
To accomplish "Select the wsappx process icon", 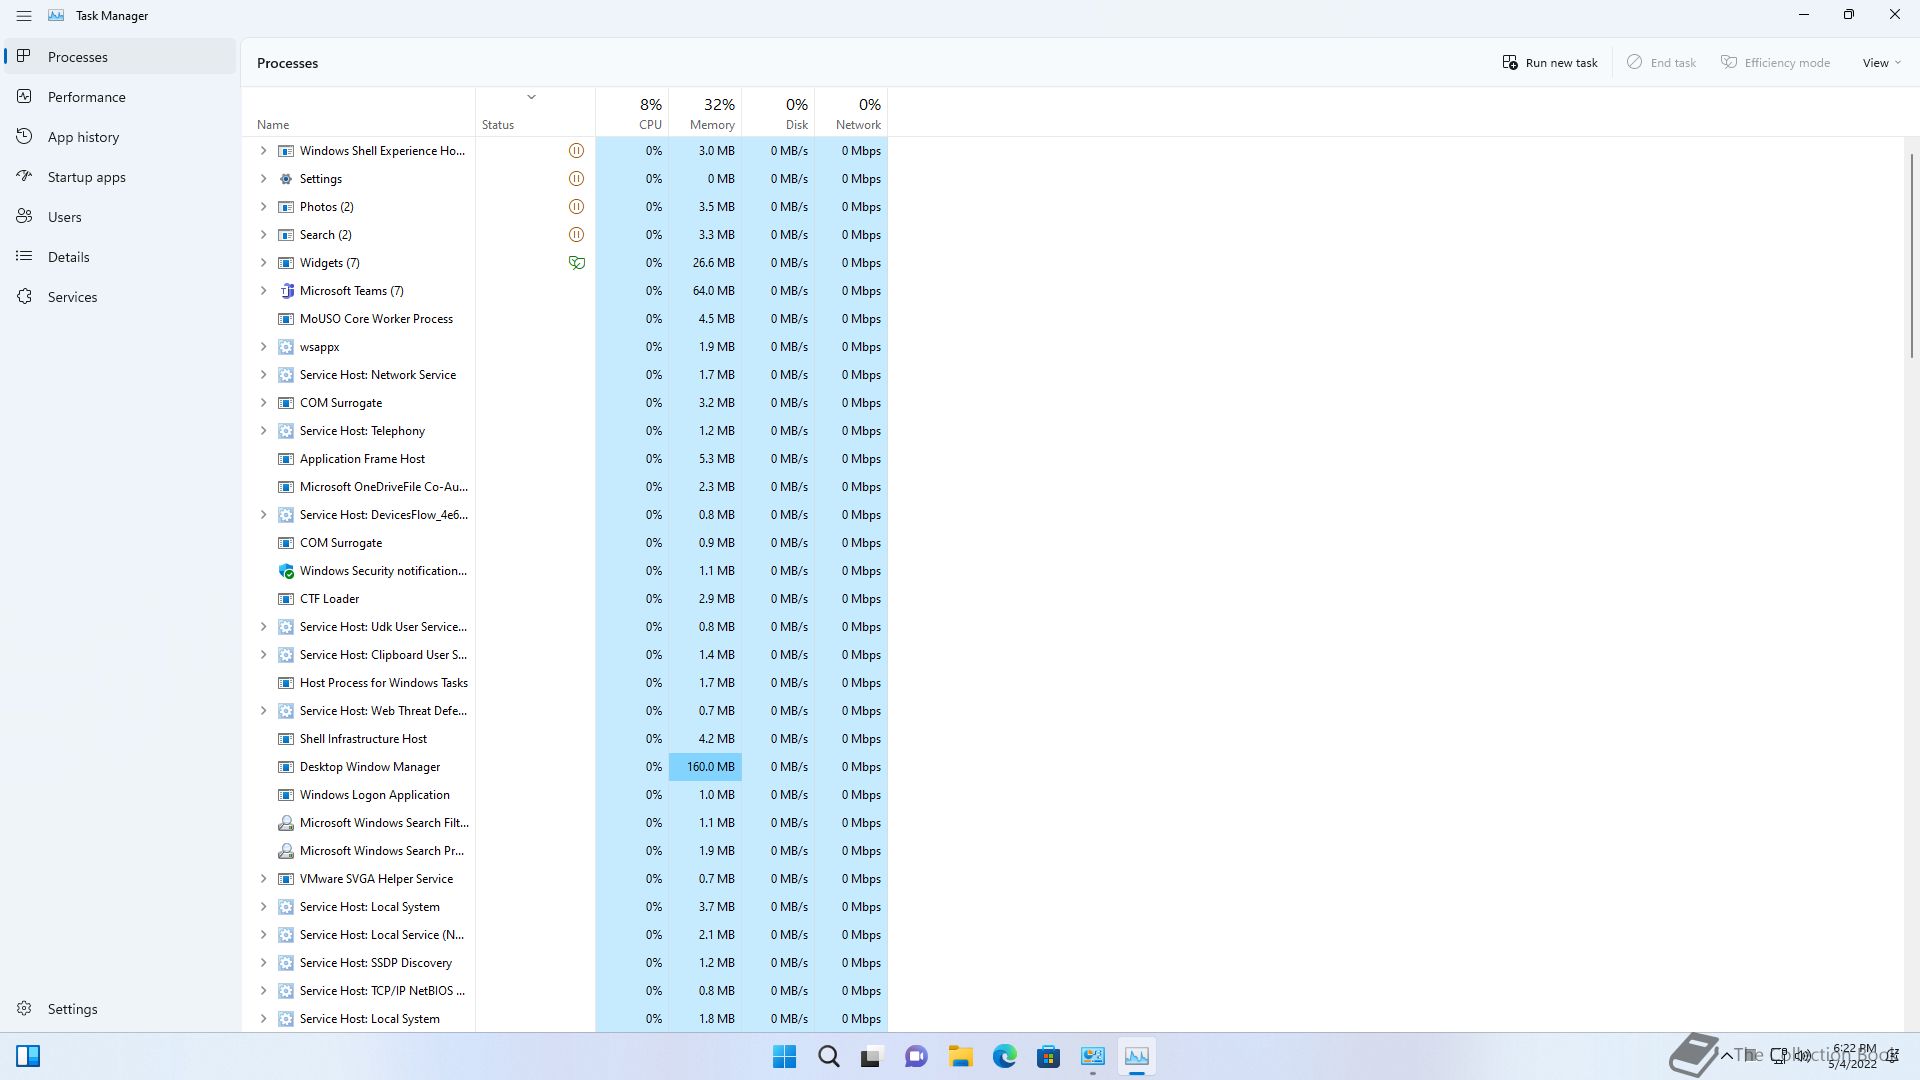I will (x=286, y=347).
